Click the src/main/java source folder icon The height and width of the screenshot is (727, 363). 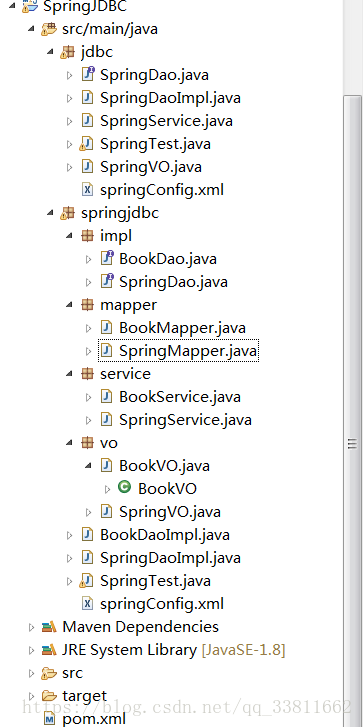point(49,29)
